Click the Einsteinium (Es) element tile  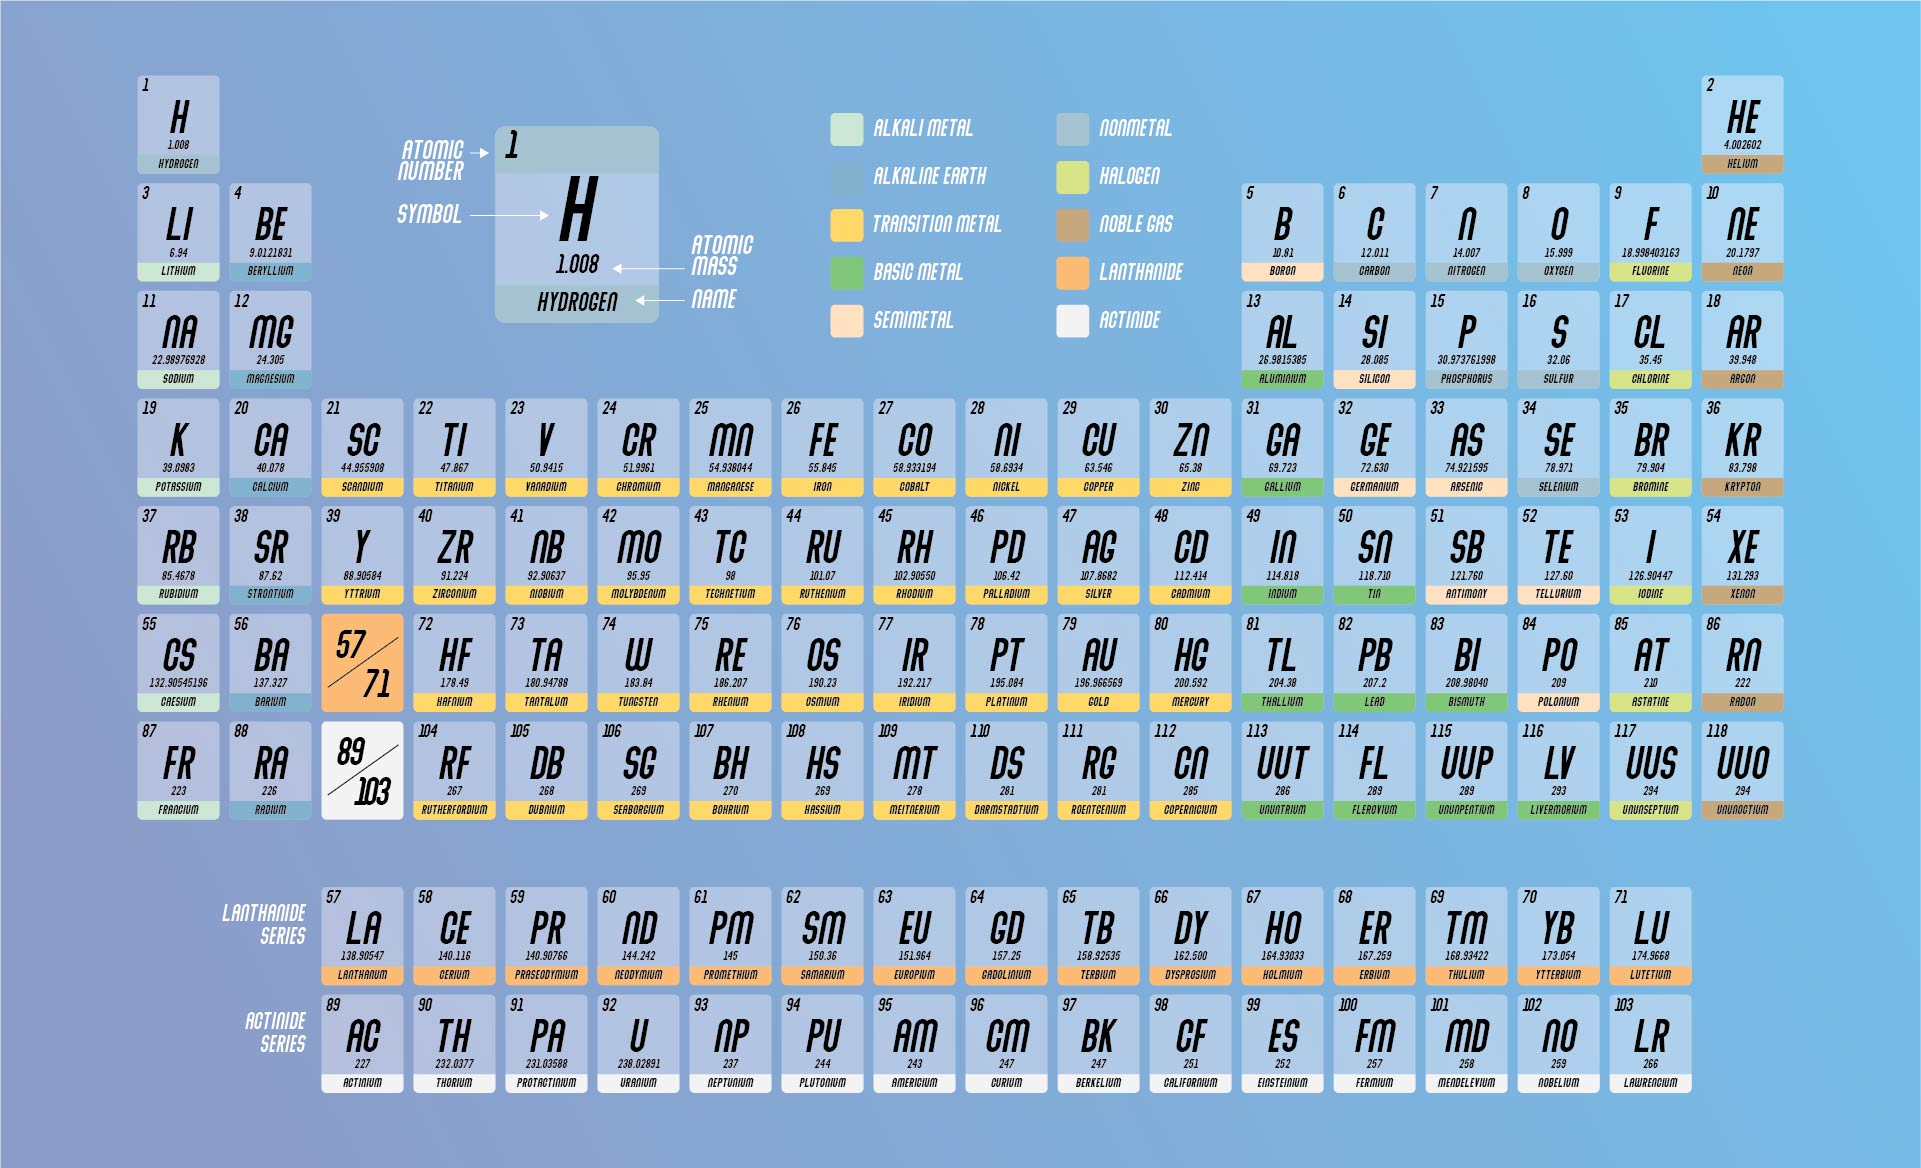tap(1283, 1043)
